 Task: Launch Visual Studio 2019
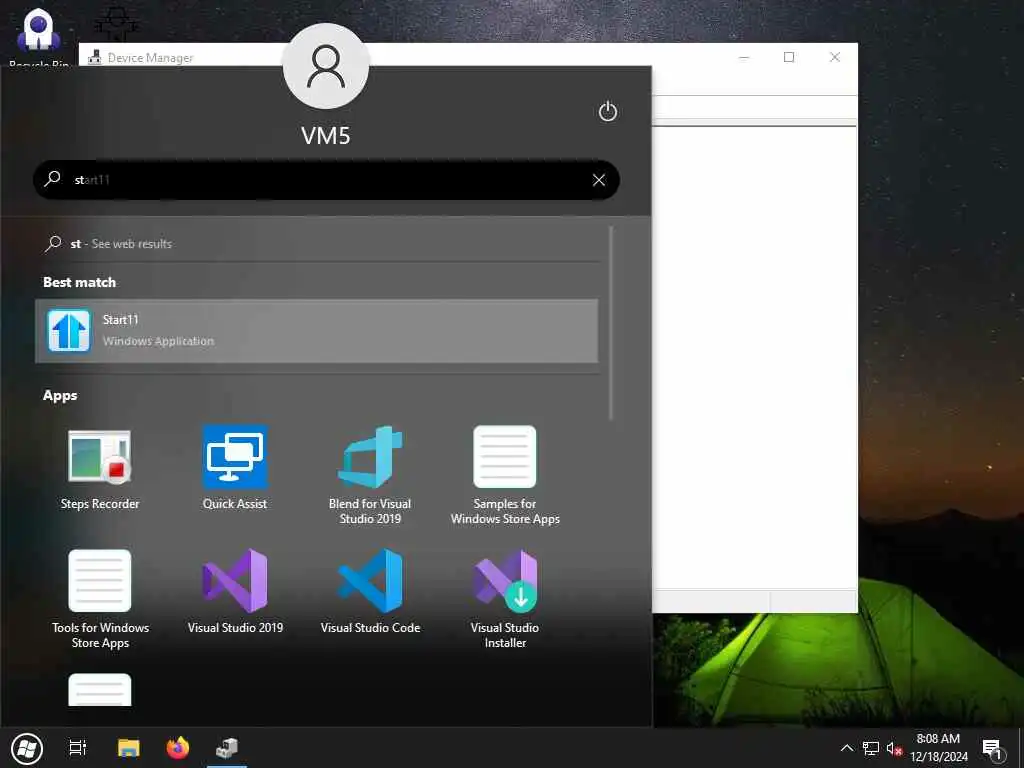click(x=235, y=592)
